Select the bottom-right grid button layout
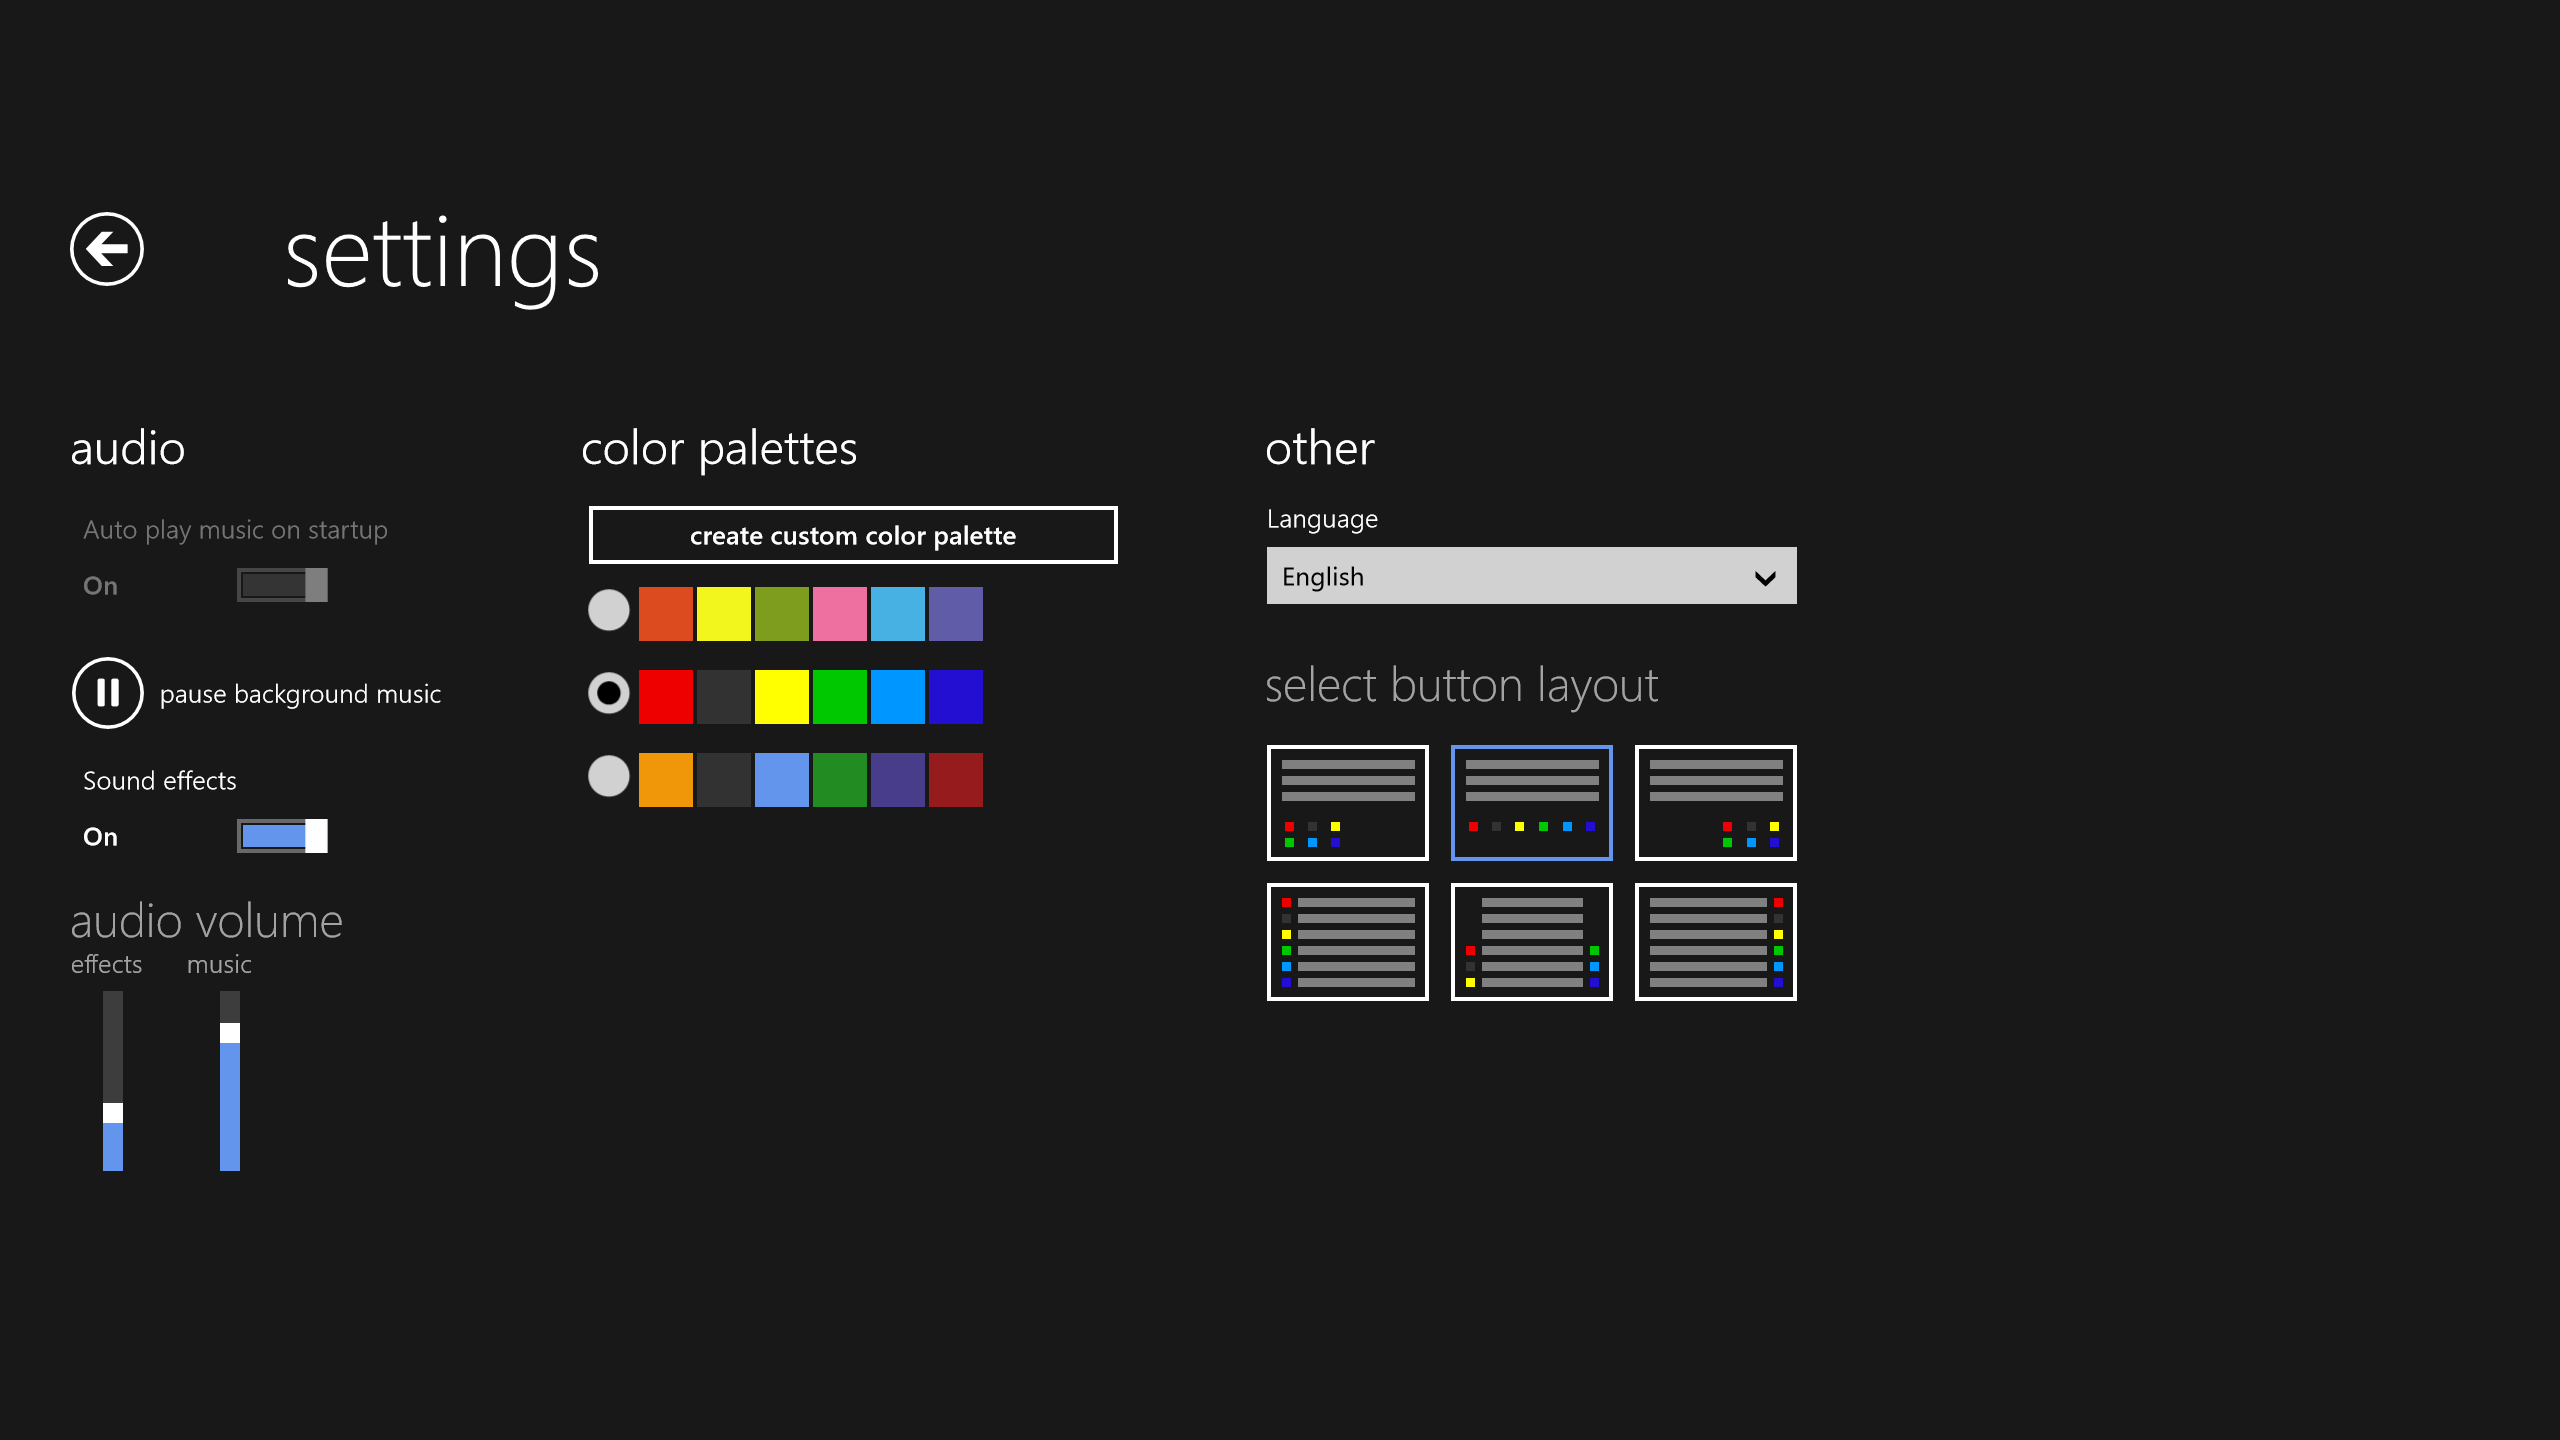This screenshot has height=1440, width=2560. pyautogui.click(x=1715, y=803)
